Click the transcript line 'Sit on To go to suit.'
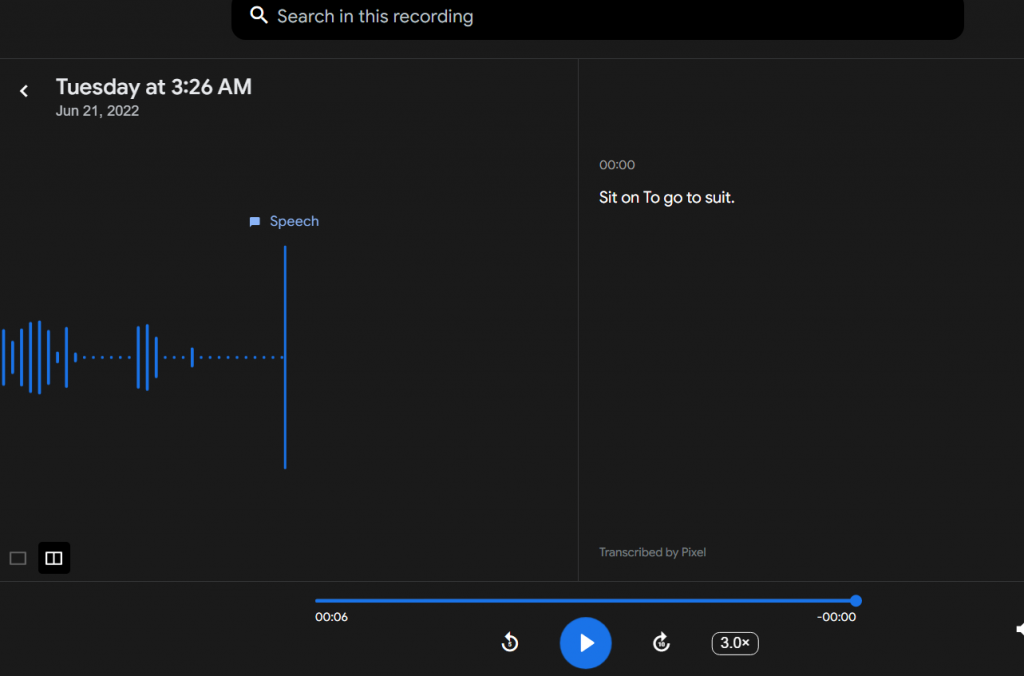 [667, 197]
